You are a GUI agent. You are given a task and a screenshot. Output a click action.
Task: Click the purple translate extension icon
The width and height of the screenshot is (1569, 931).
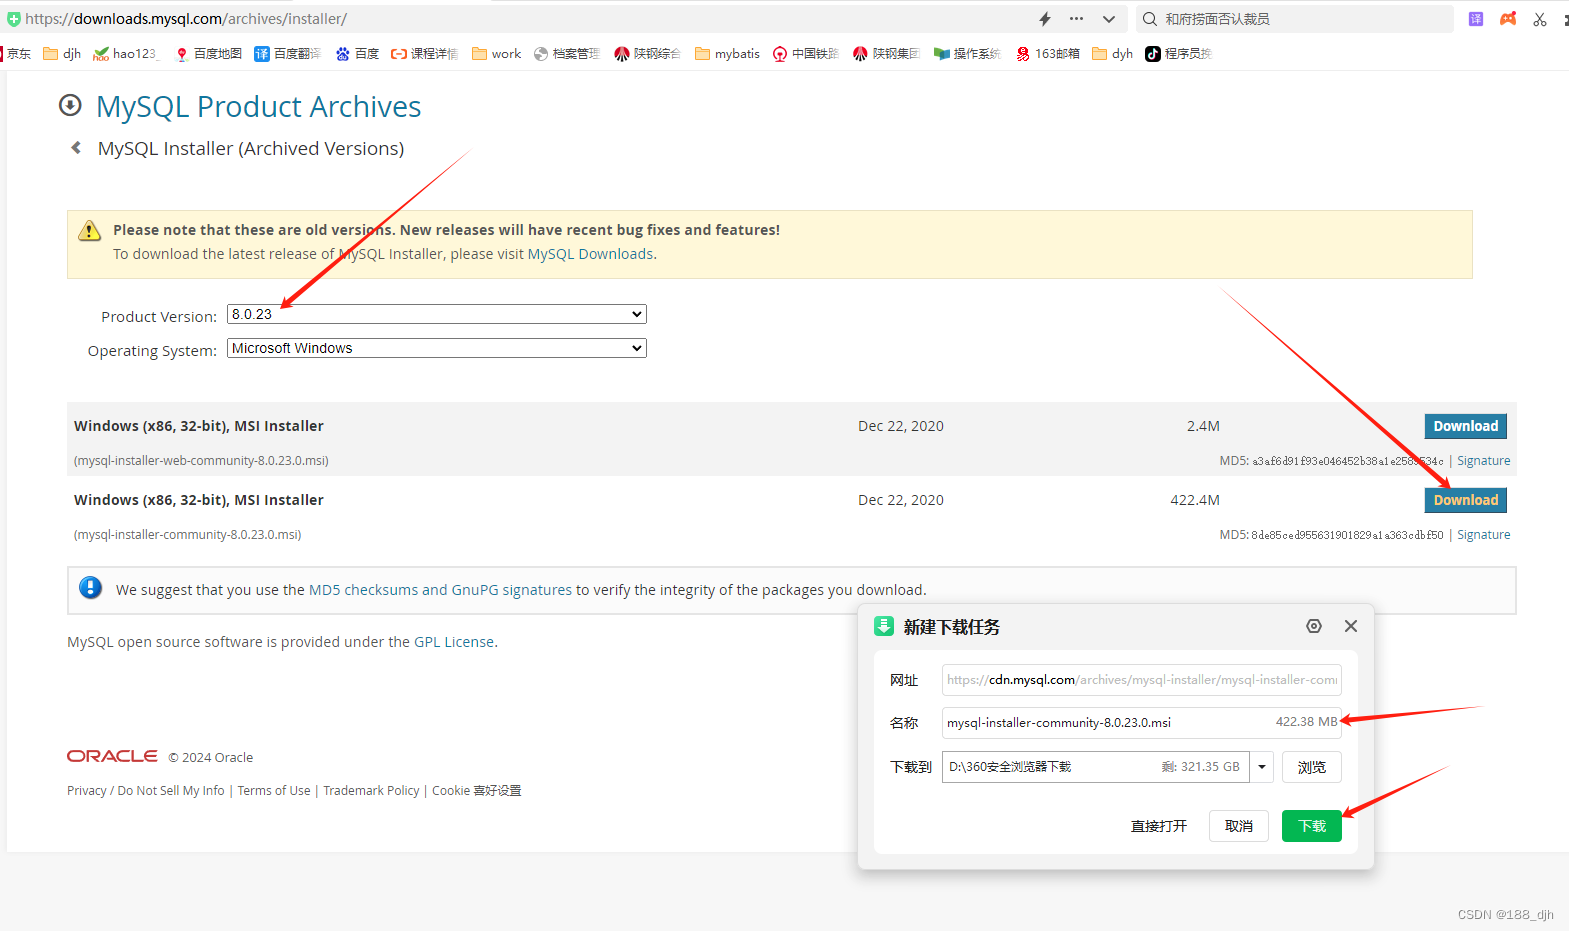pyautogui.click(x=1476, y=19)
